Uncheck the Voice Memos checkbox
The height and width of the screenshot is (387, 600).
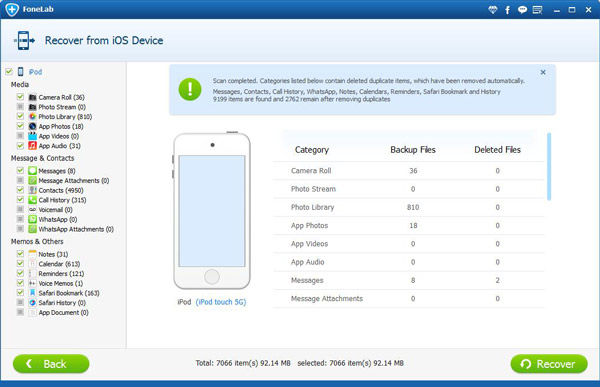pyautogui.click(x=20, y=283)
